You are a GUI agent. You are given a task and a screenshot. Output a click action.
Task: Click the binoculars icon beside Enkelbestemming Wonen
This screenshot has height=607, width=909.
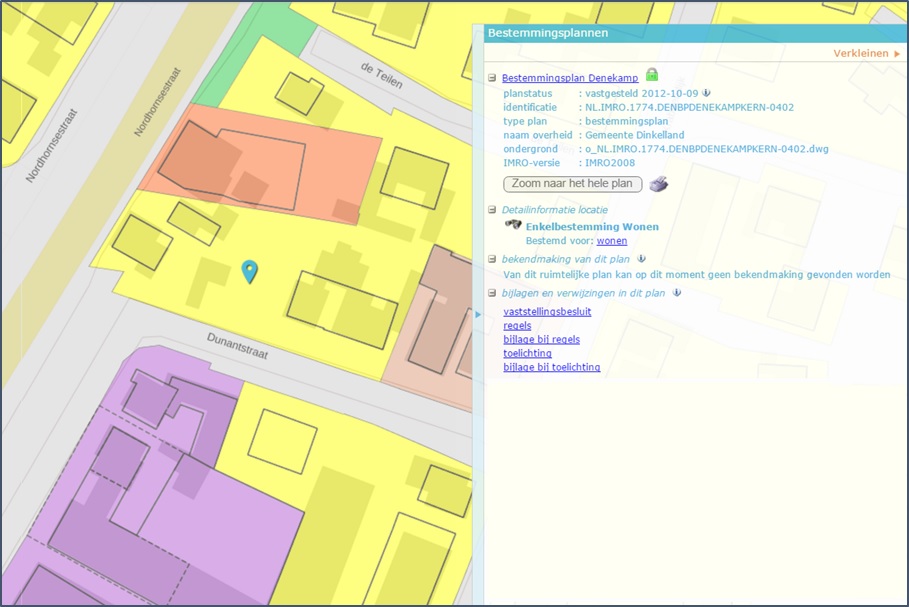click(513, 224)
